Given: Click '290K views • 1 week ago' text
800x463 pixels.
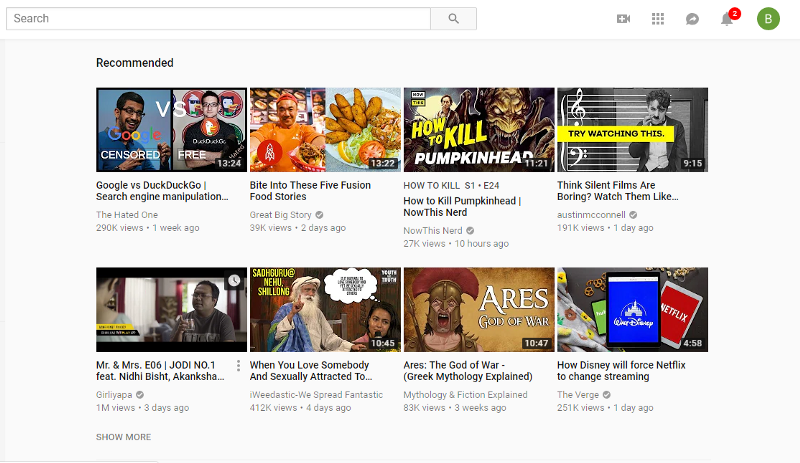Looking at the screenshot, I should point(147,228).
